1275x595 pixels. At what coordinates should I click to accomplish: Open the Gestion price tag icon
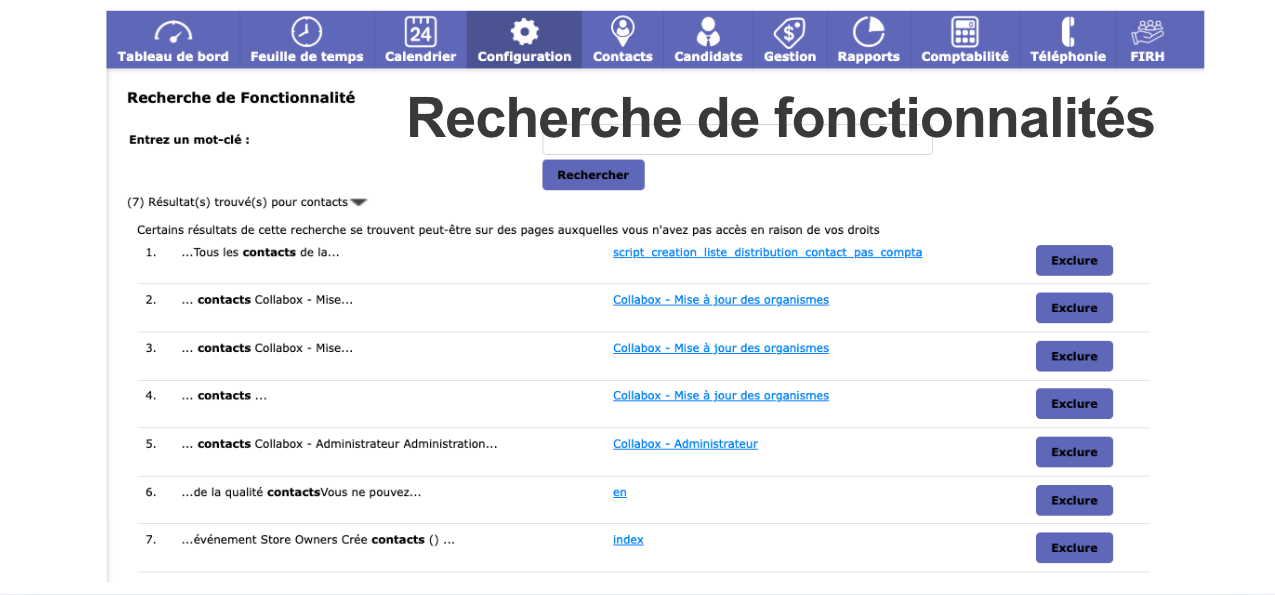(789, 32)
